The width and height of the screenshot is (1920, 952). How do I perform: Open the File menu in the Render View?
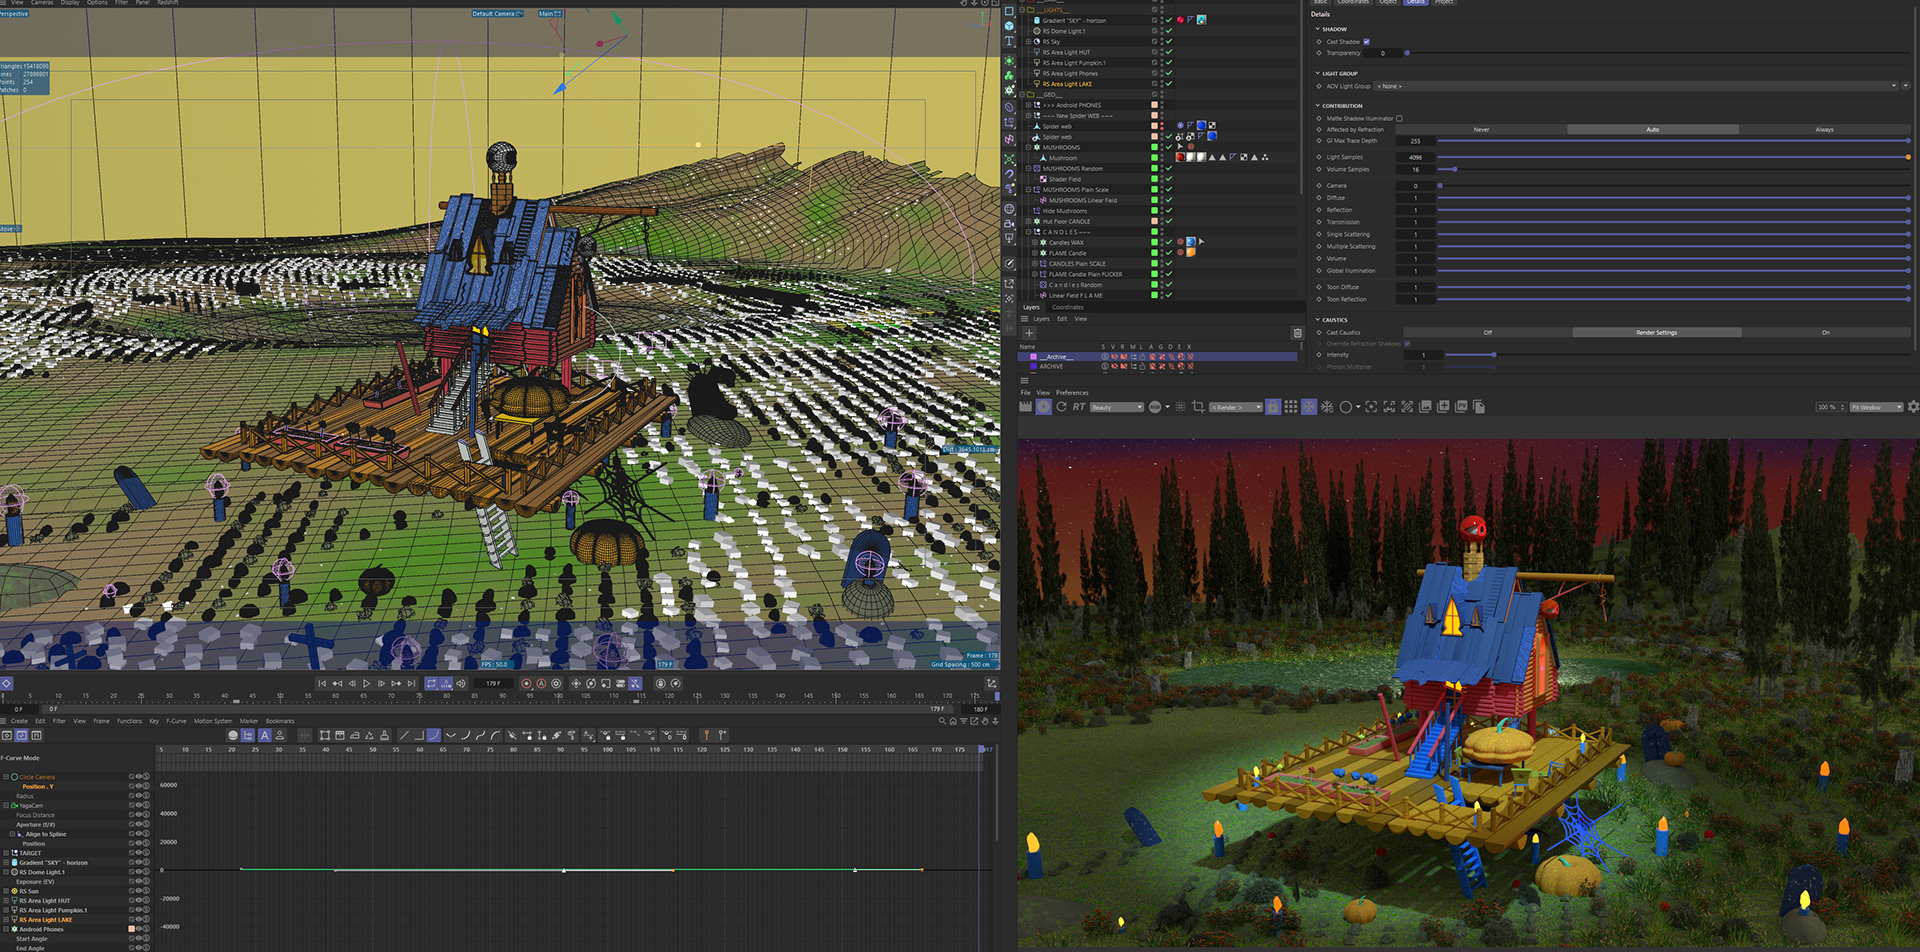(1025, 392)
